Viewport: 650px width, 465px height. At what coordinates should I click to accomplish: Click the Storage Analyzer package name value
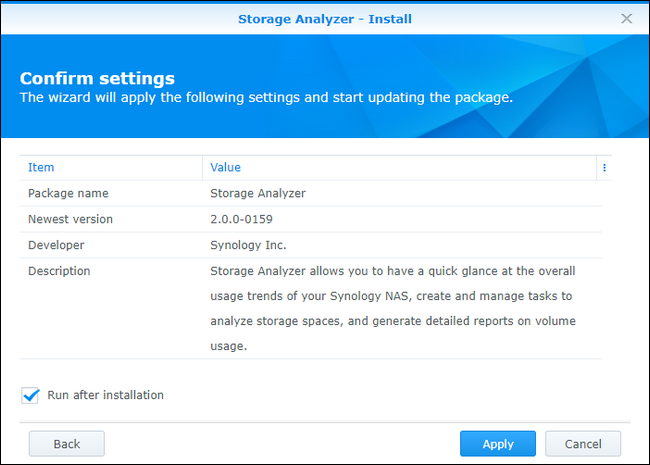[x=258, y=193]
